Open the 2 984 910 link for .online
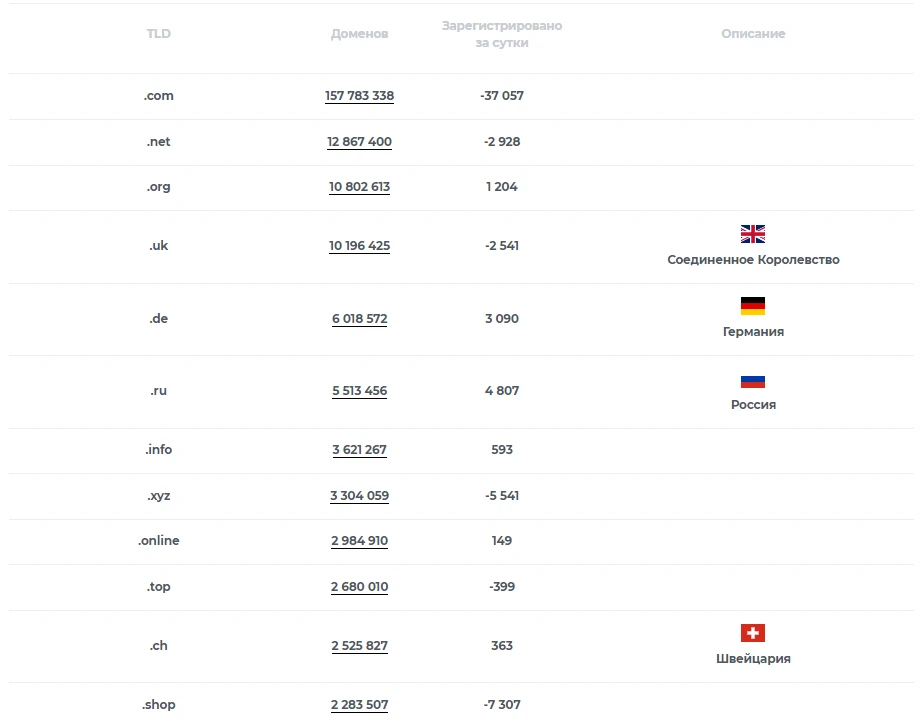Image resolution: width=920 pixels, height=728 pixels. pos(360,541)
